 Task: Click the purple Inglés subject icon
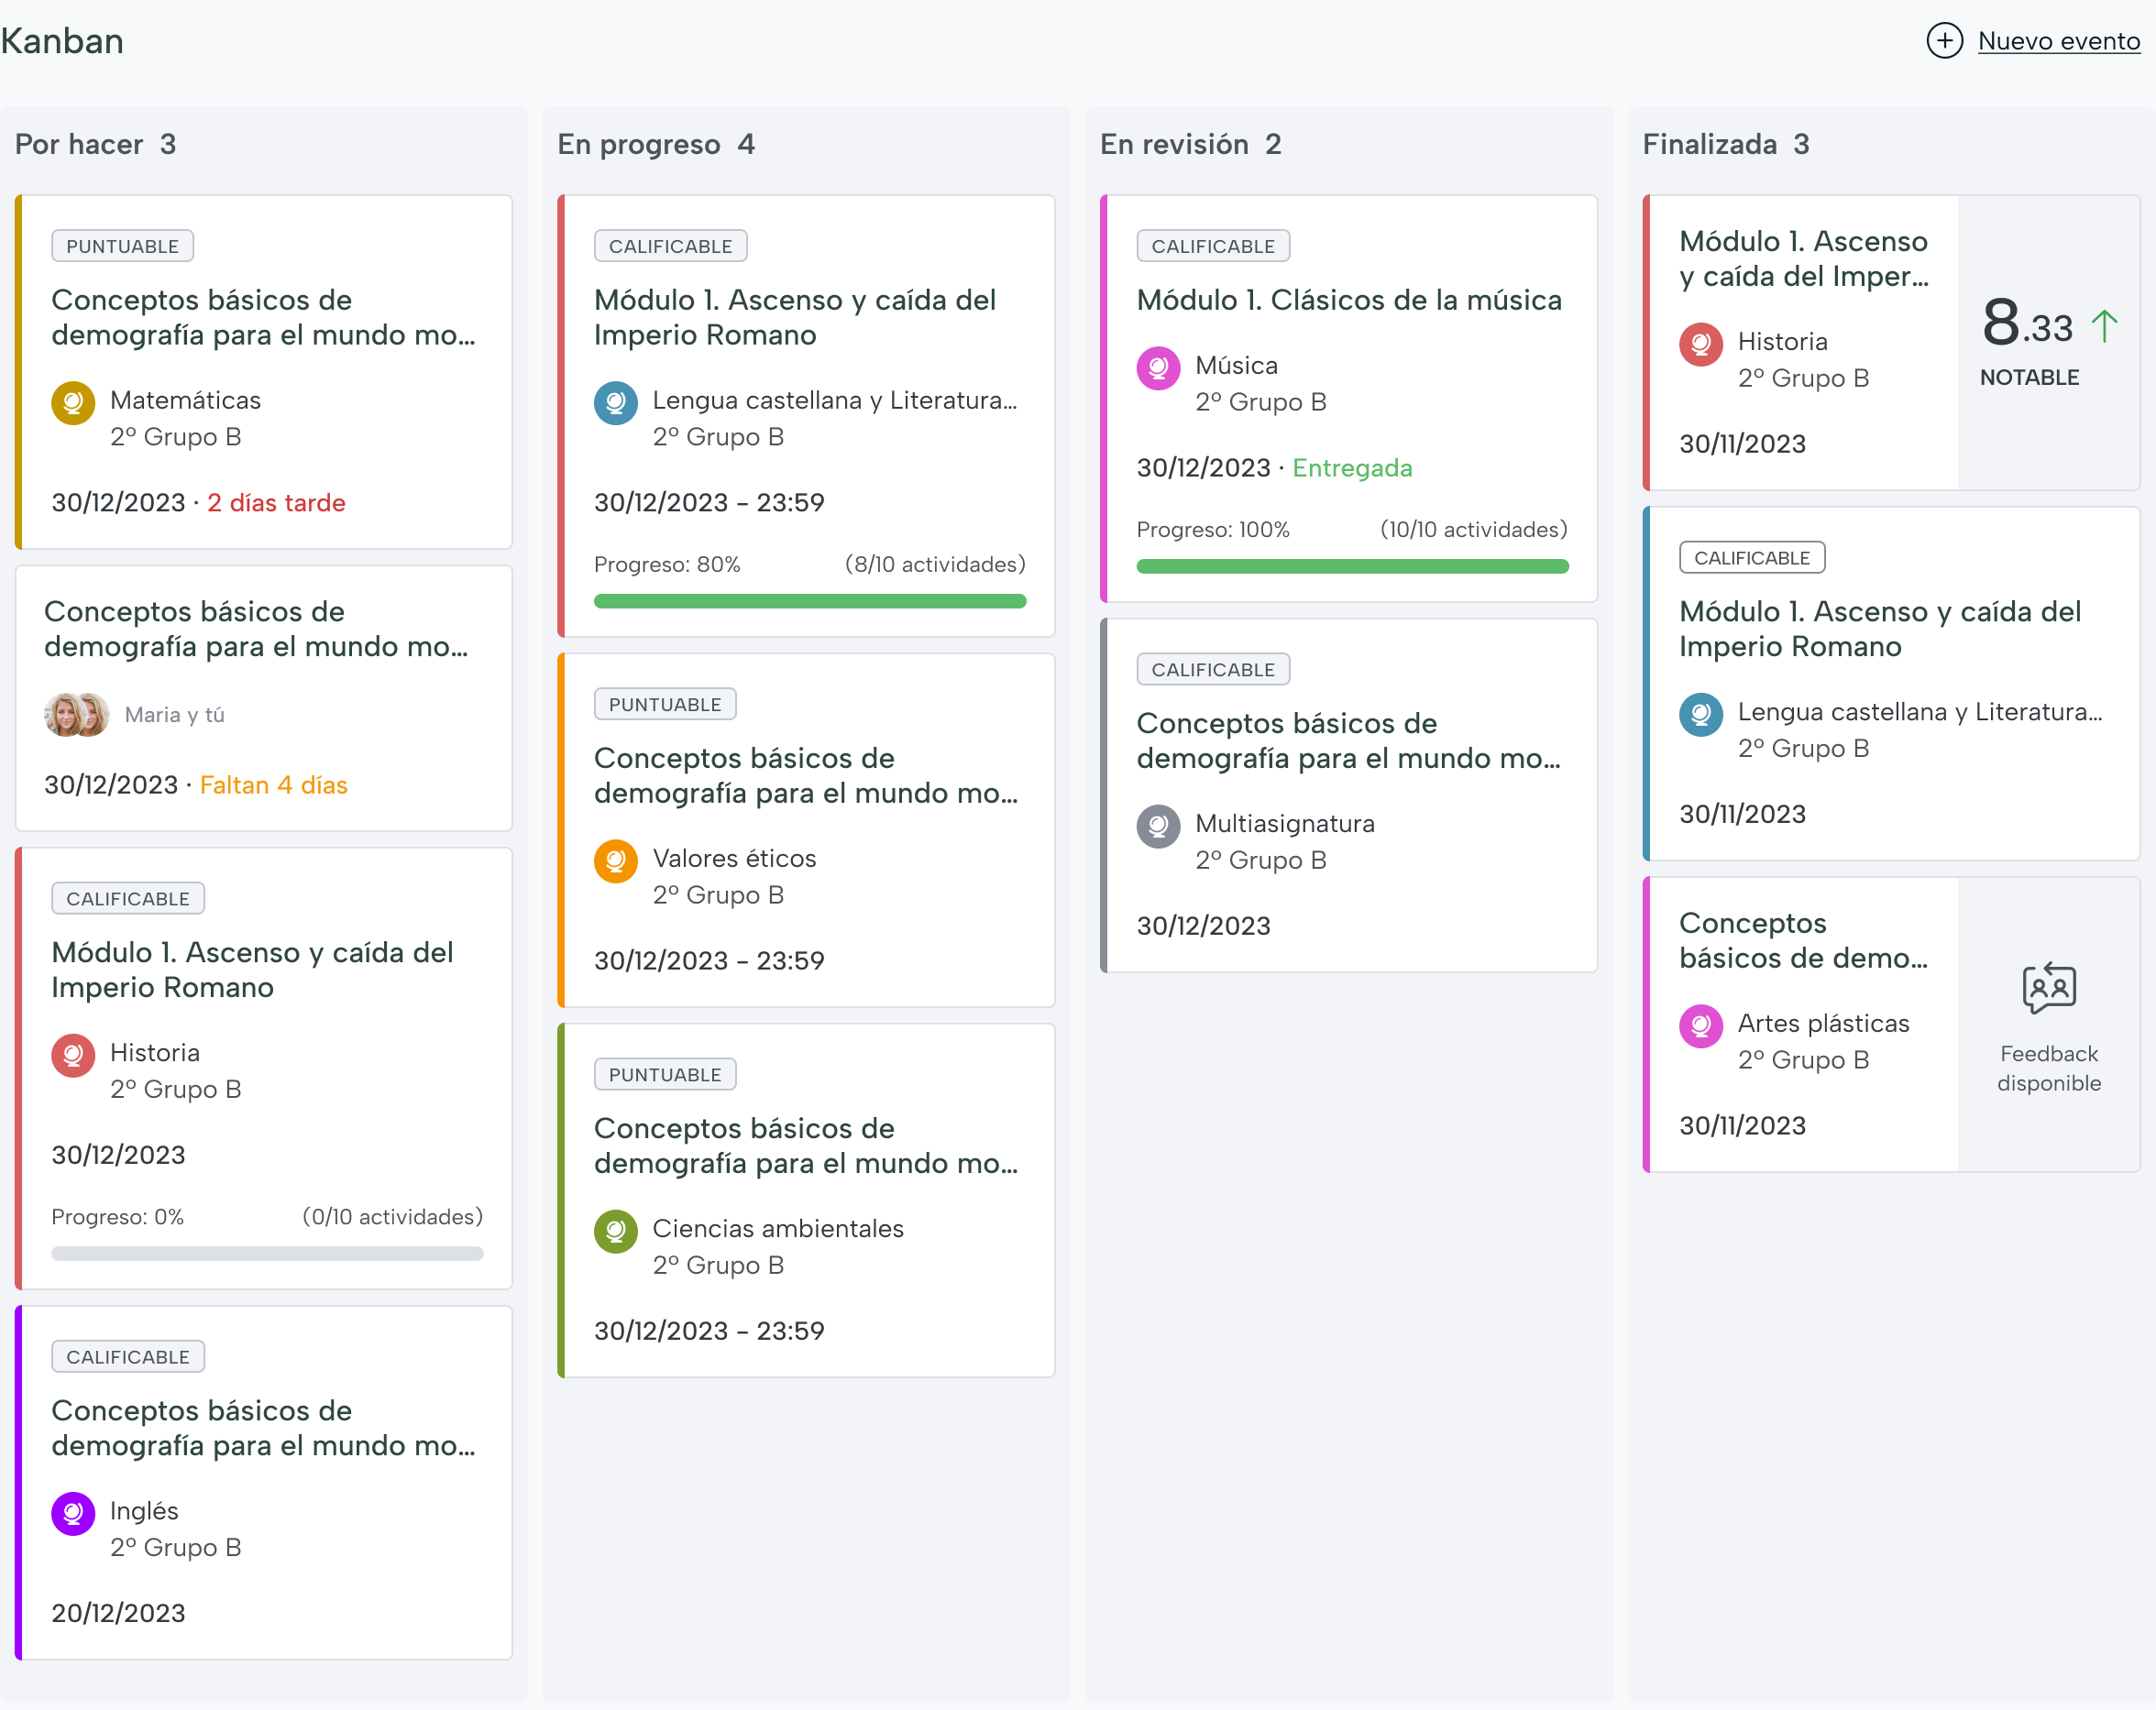point(73,1513)
